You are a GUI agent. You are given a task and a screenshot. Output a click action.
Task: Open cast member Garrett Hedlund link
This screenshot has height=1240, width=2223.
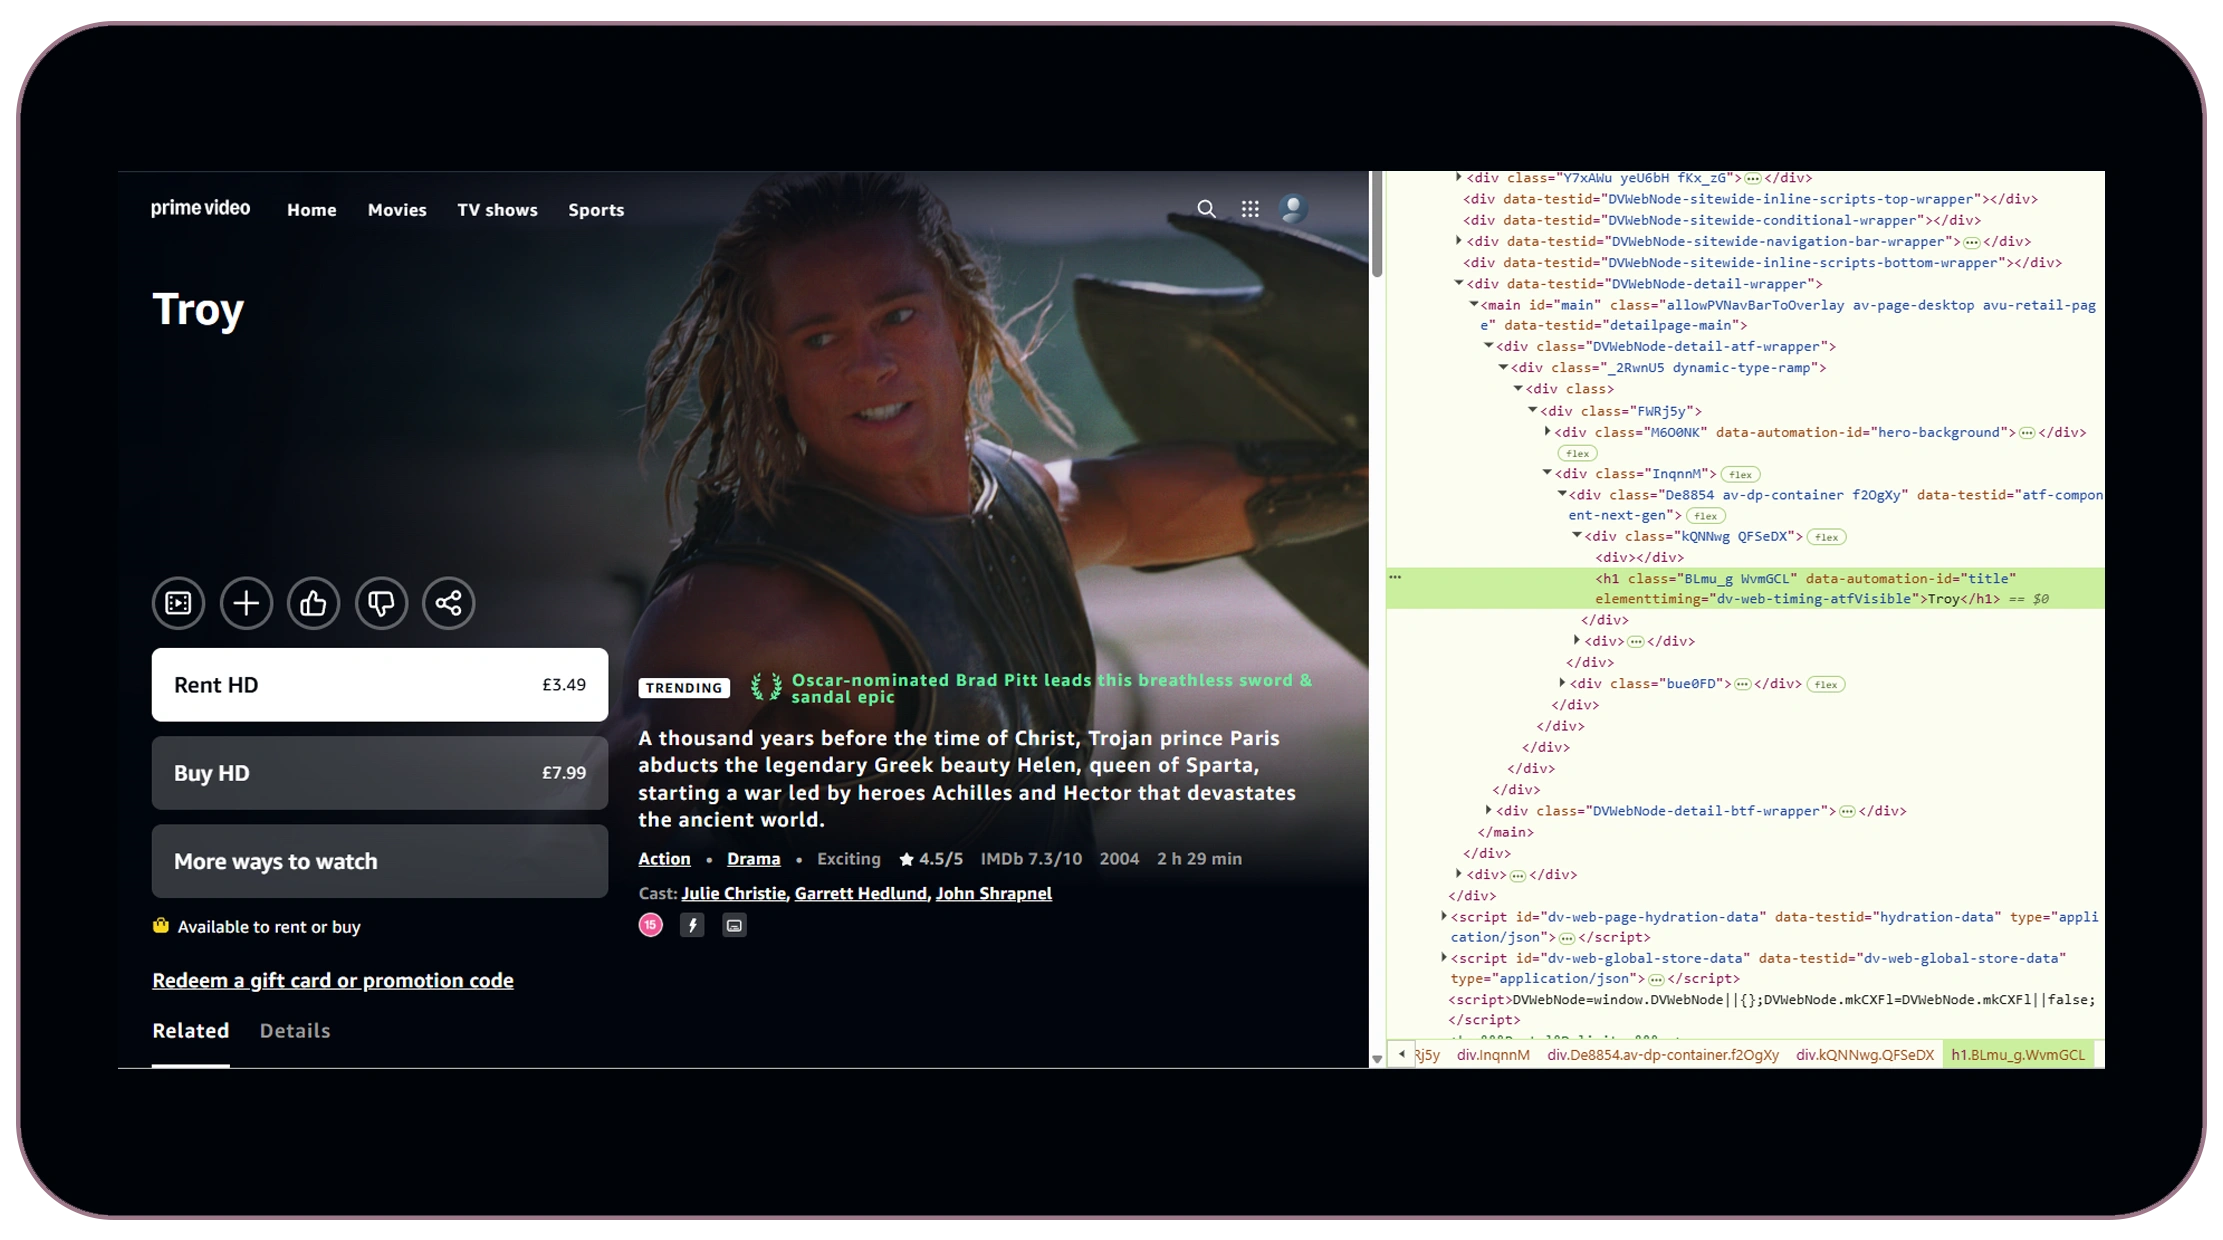click(x=861, y=894)
